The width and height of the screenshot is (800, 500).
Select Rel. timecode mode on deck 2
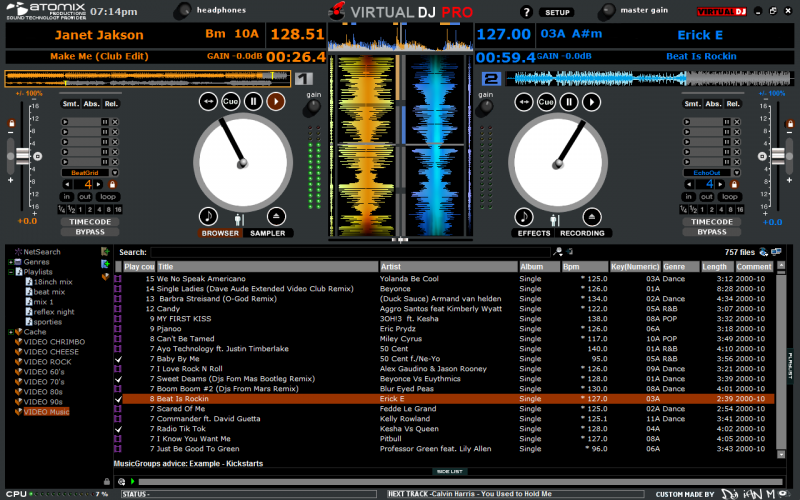(x=733, y=104)
